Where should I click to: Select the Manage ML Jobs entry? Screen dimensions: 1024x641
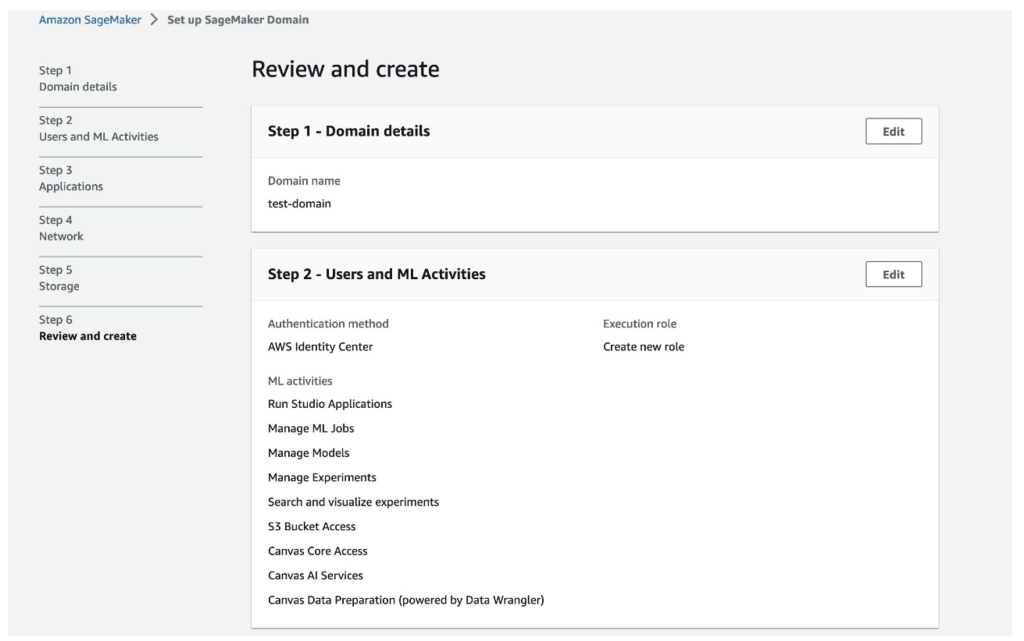pos(311,428)
